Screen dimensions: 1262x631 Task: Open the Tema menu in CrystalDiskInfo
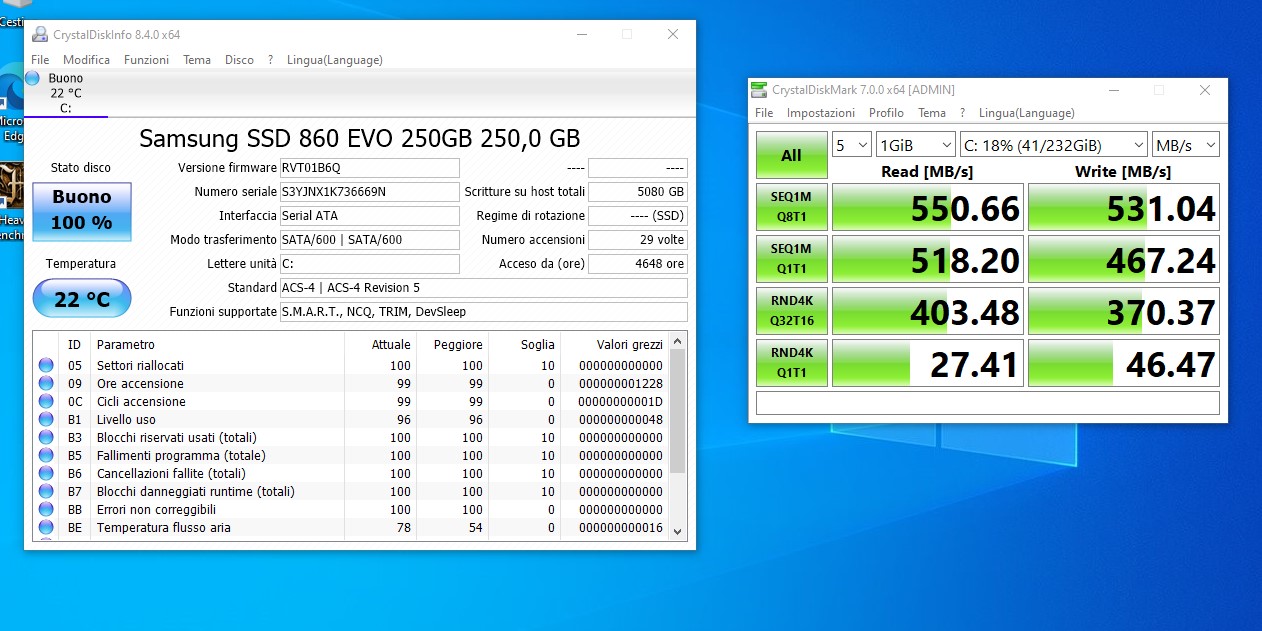tap(197, 60)
